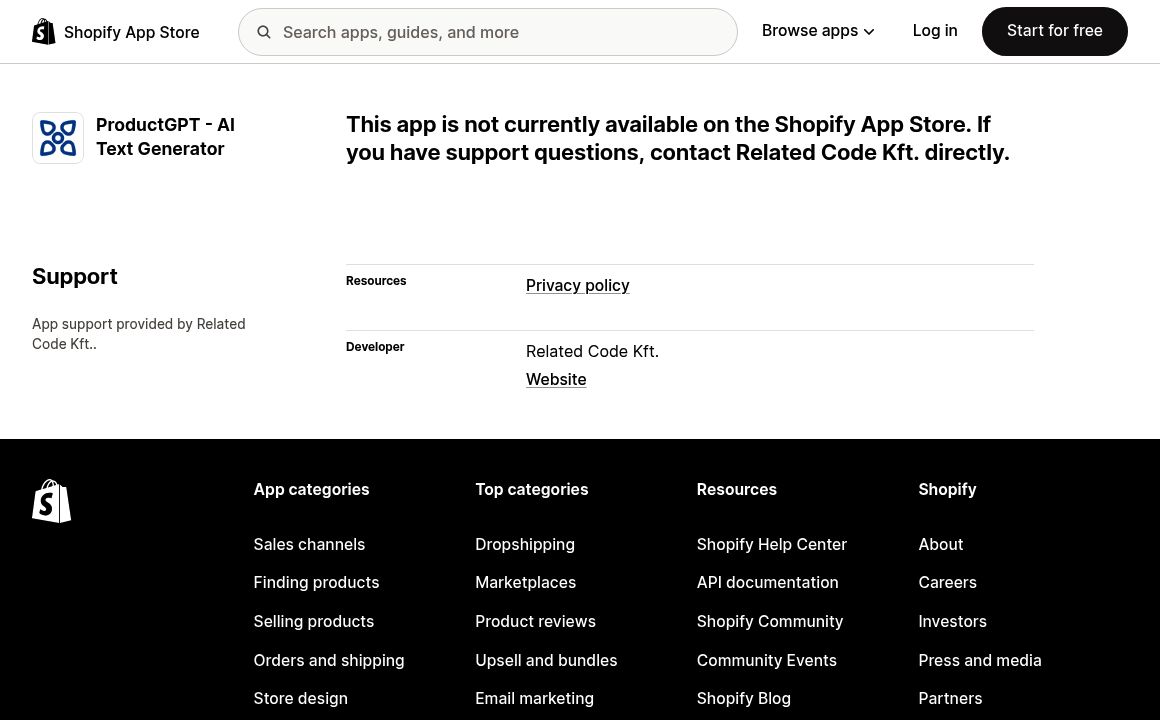Visit the developer Website link

click(556, 380)
